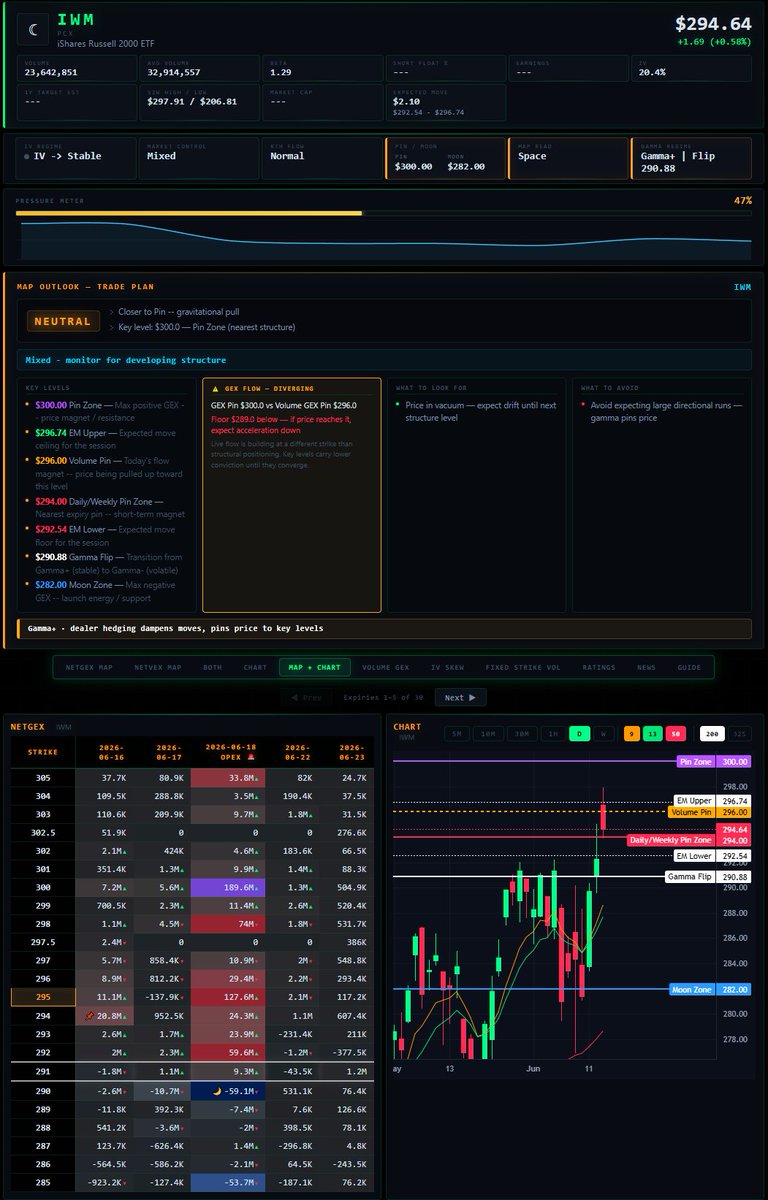Toggle the red 50 moving average
Screen dimensions: 768x1200
[x=675, y=733]
